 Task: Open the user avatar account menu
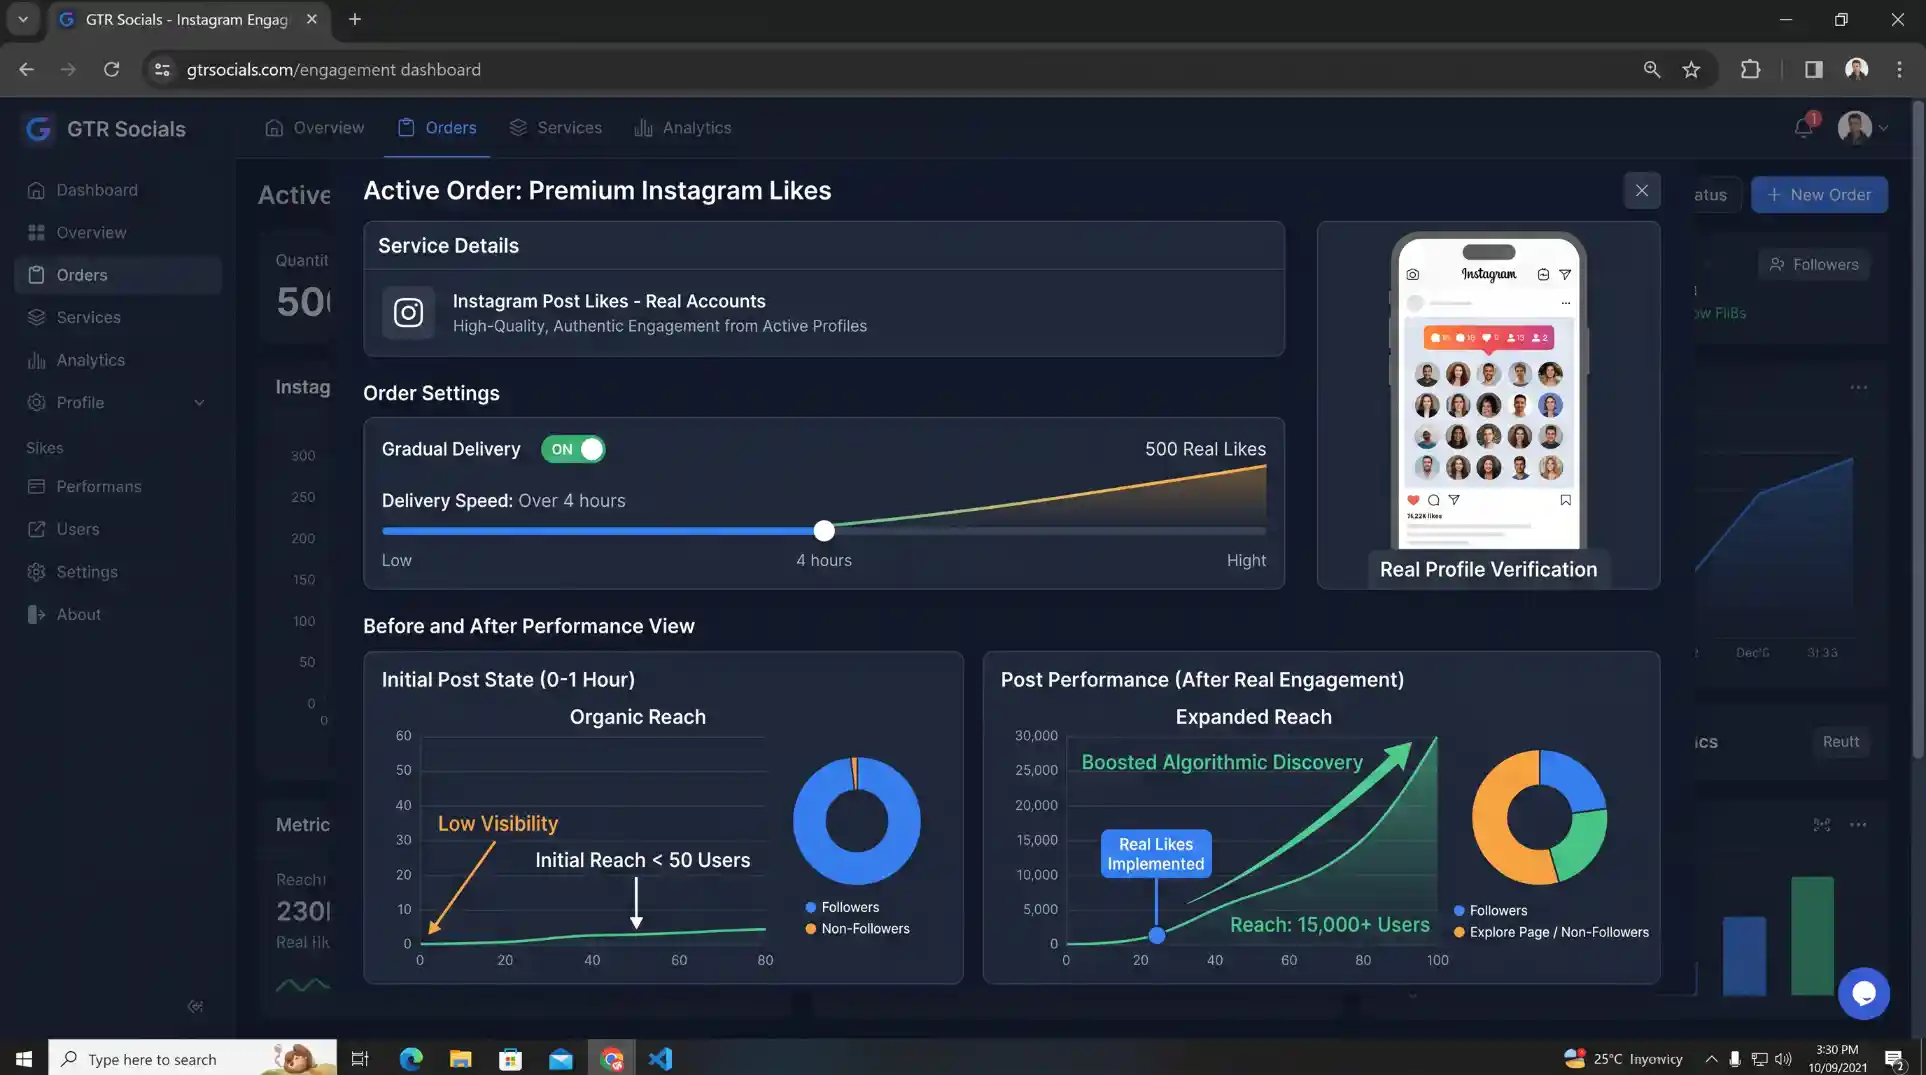point(1862,127)
